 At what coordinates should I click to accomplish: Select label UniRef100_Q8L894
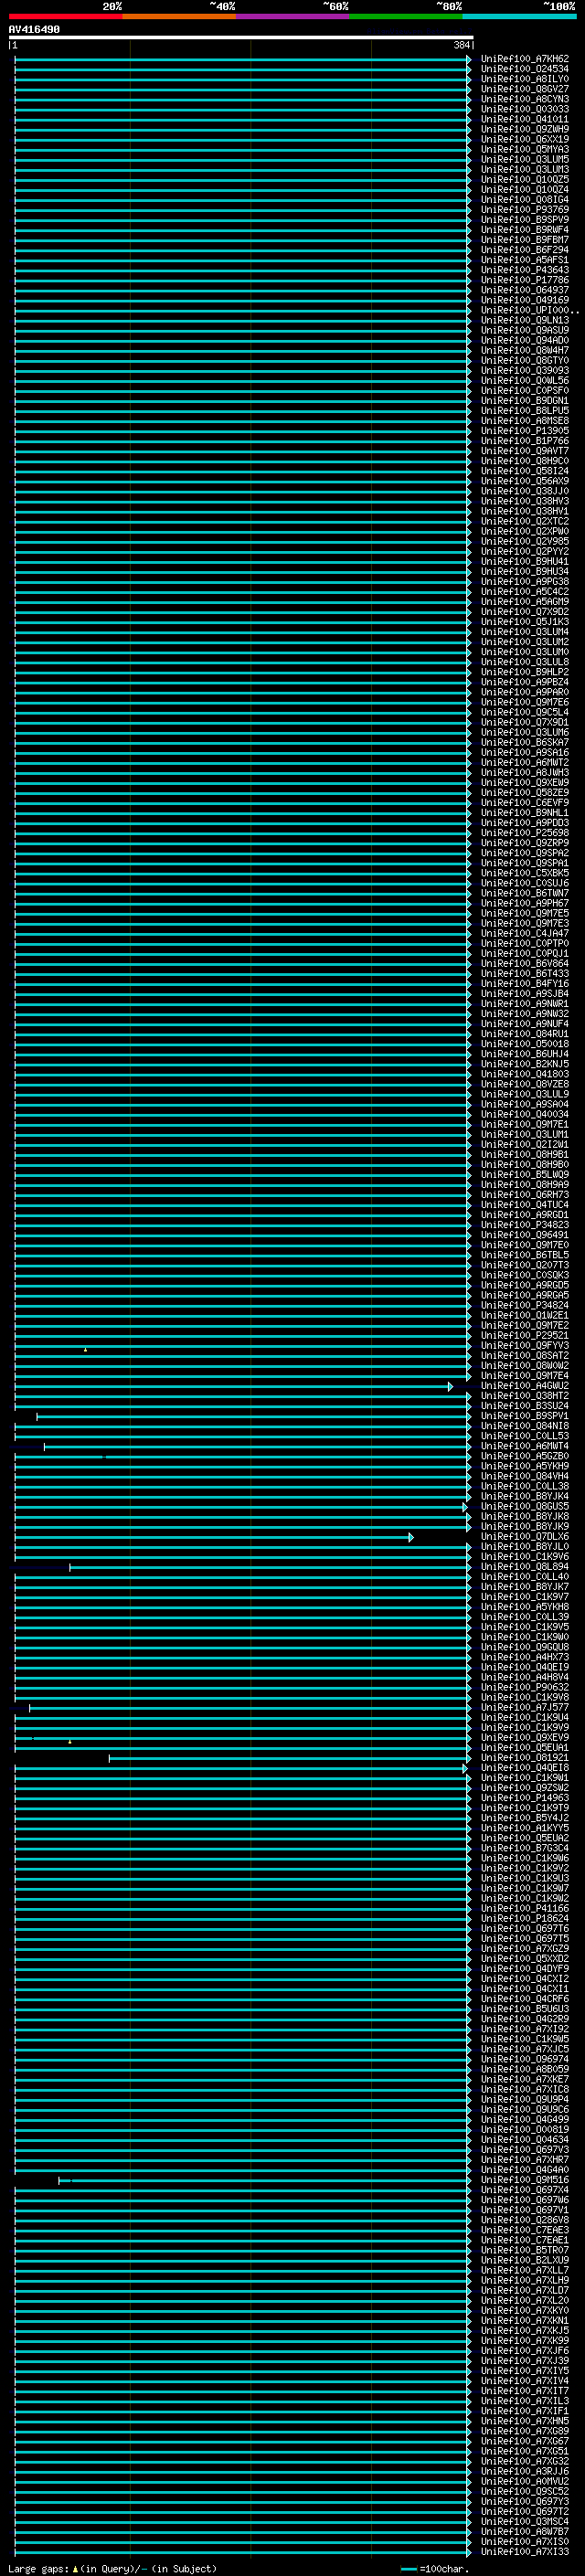[524, 1567]
